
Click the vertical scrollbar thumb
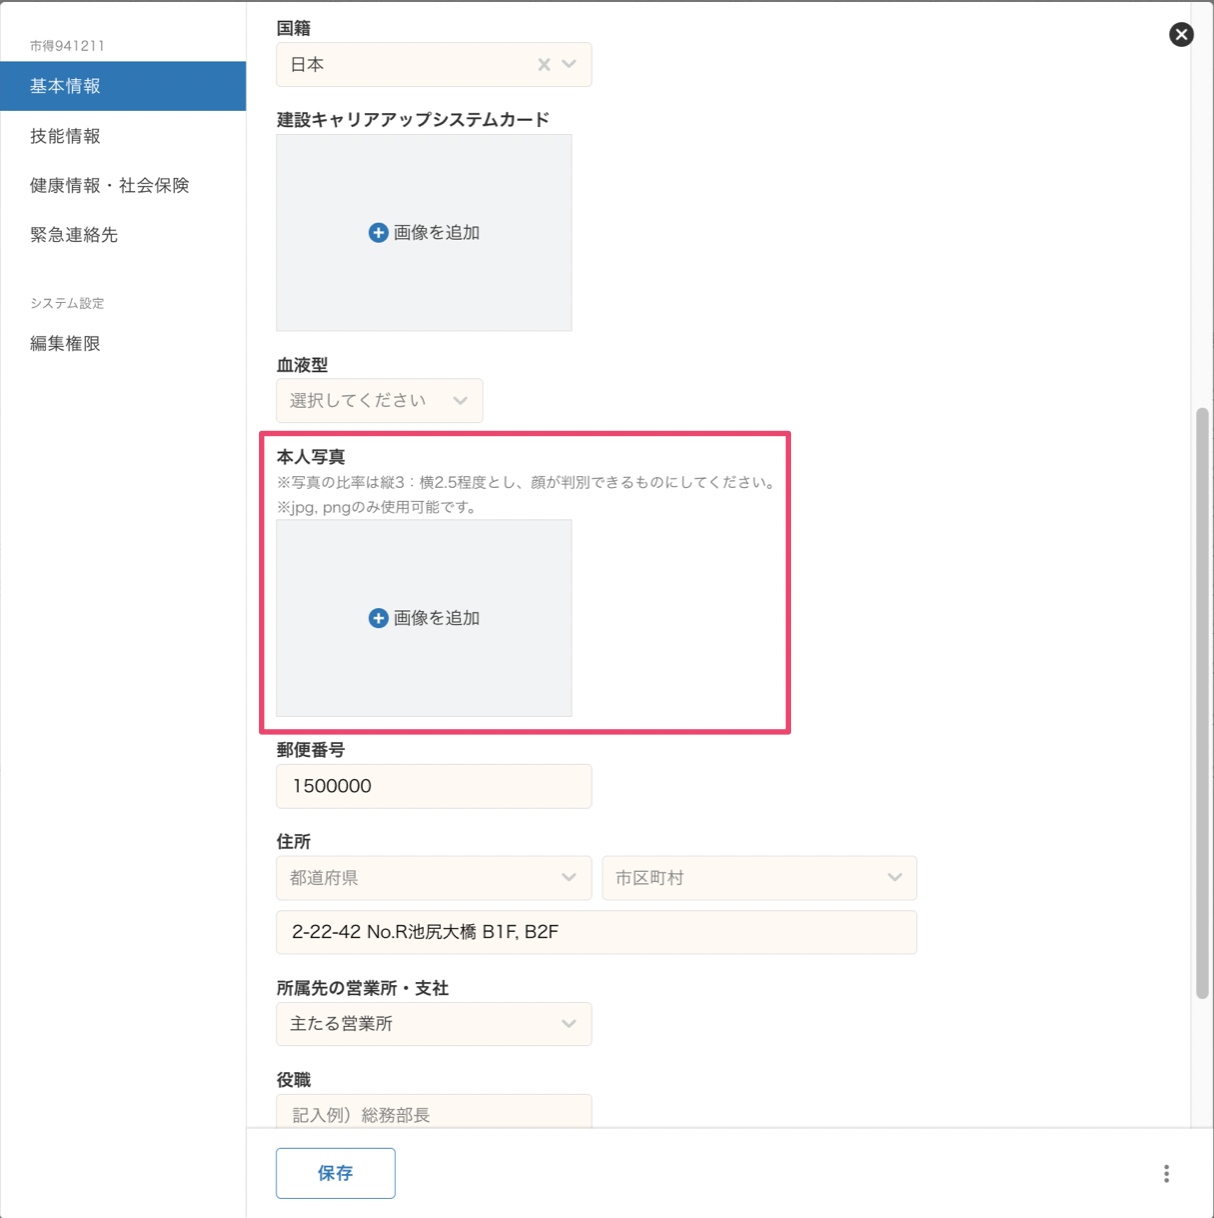coord(1202,700)
